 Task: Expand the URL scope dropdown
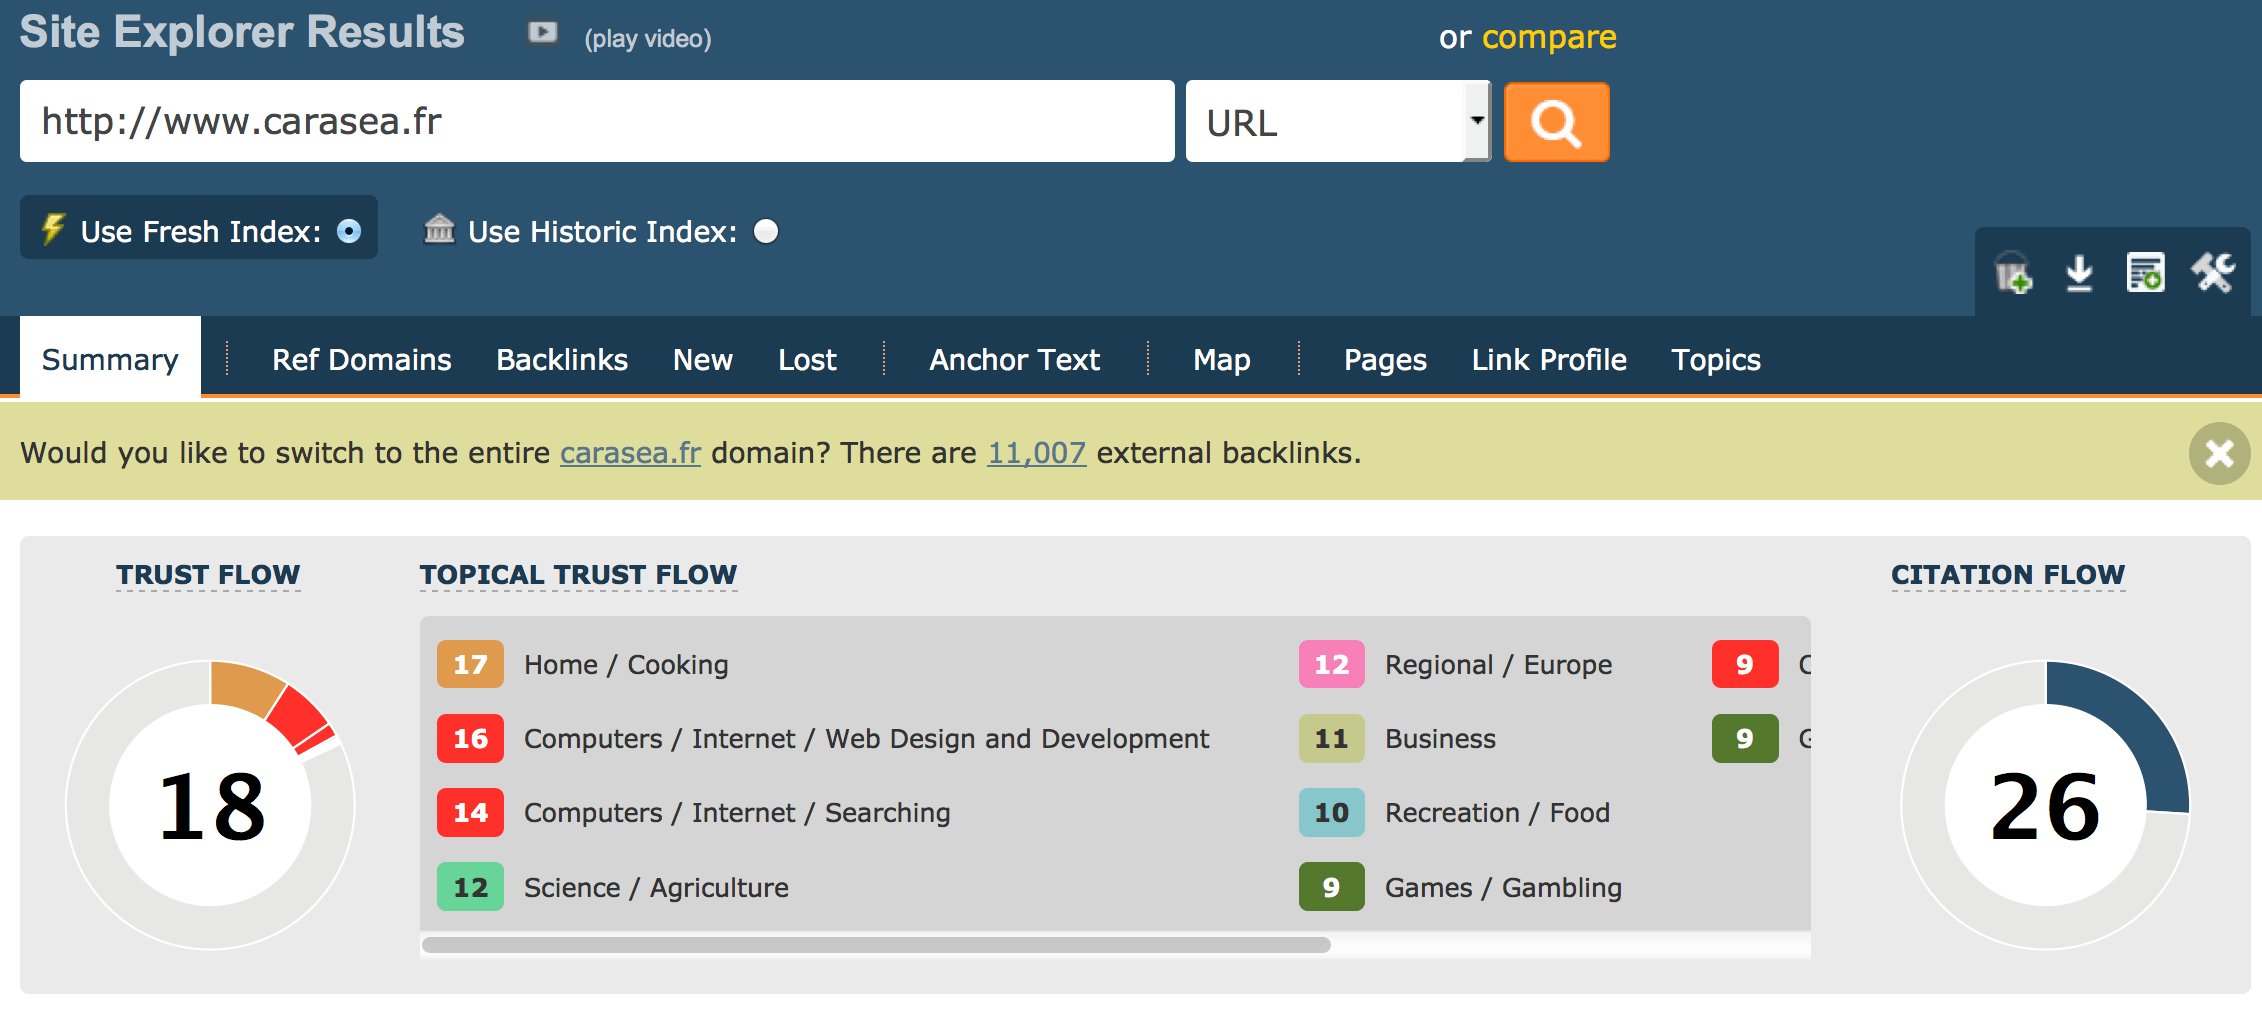point(1338,121)
